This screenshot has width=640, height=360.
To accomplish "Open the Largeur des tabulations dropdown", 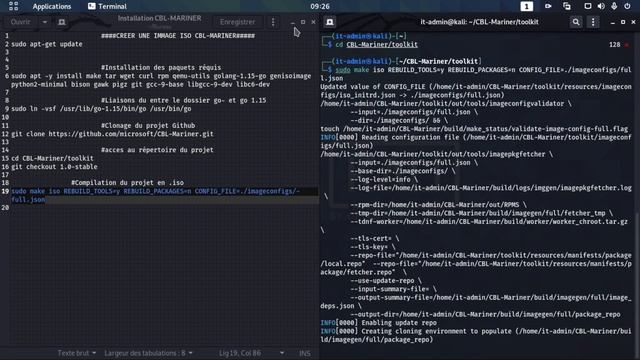I will click(x=148, y=353).
